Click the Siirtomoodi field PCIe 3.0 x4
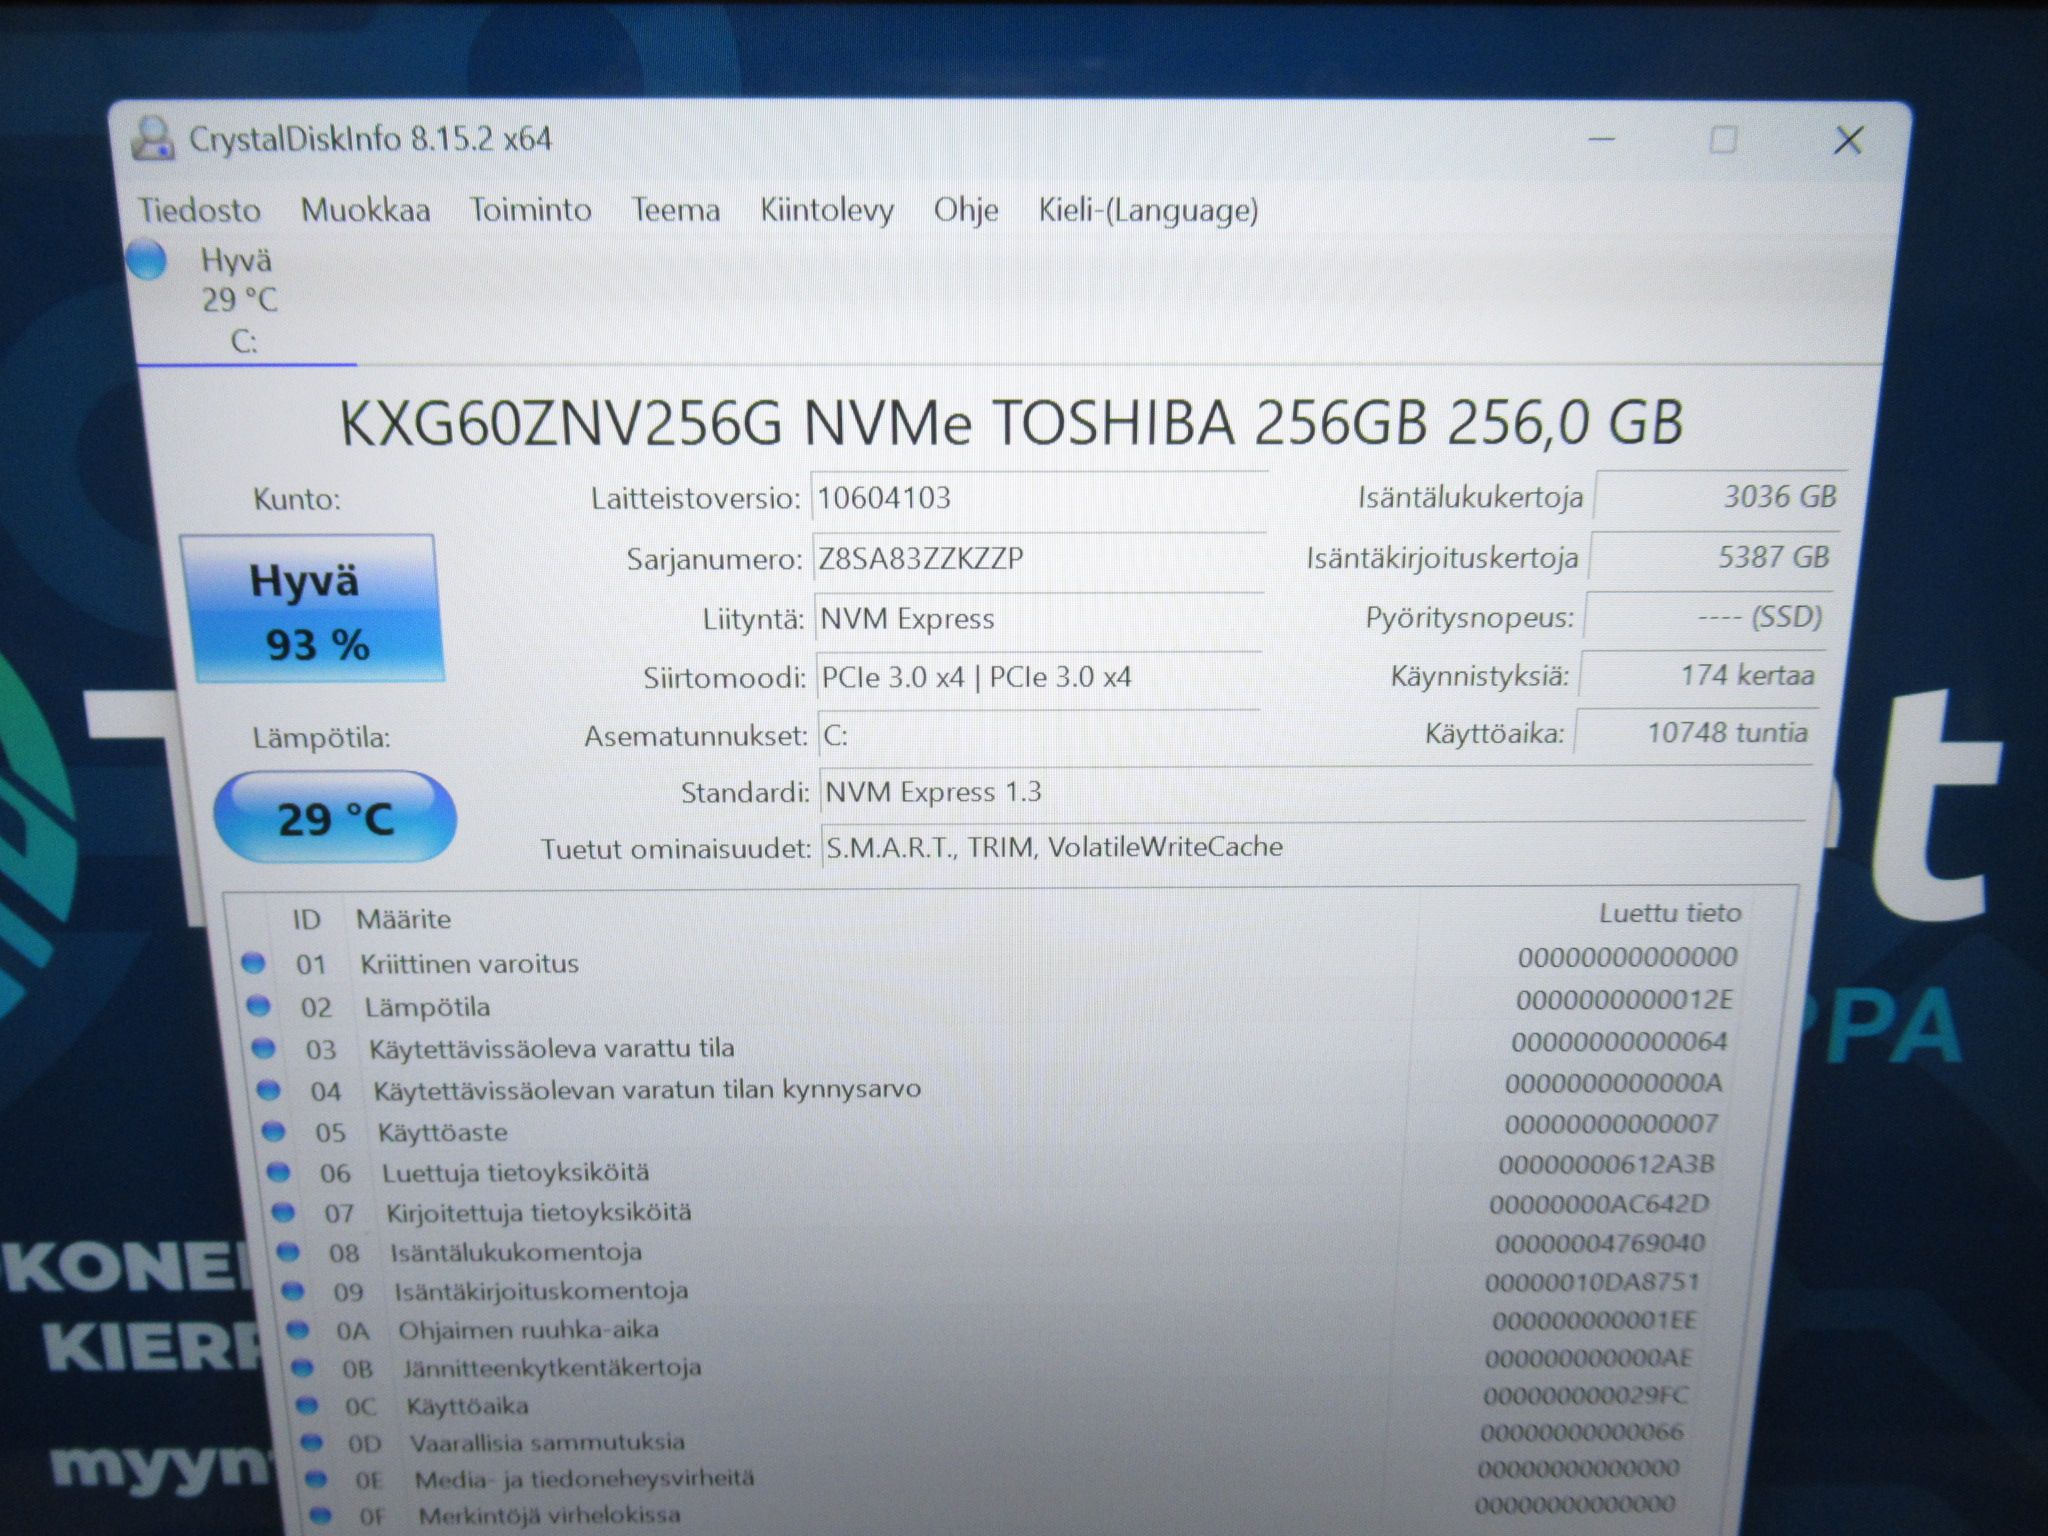This screenshot has height=1536, width=2048. pos(1038,678)
